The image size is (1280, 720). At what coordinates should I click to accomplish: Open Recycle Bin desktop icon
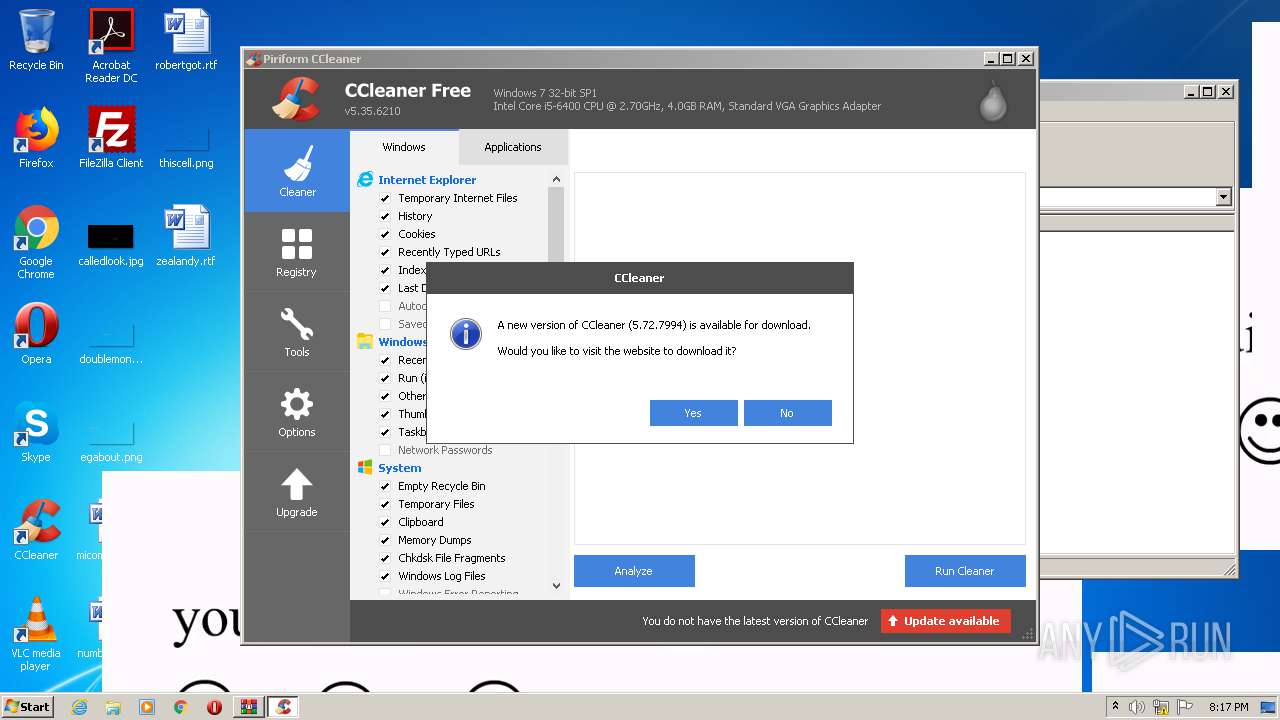(36, 40)
